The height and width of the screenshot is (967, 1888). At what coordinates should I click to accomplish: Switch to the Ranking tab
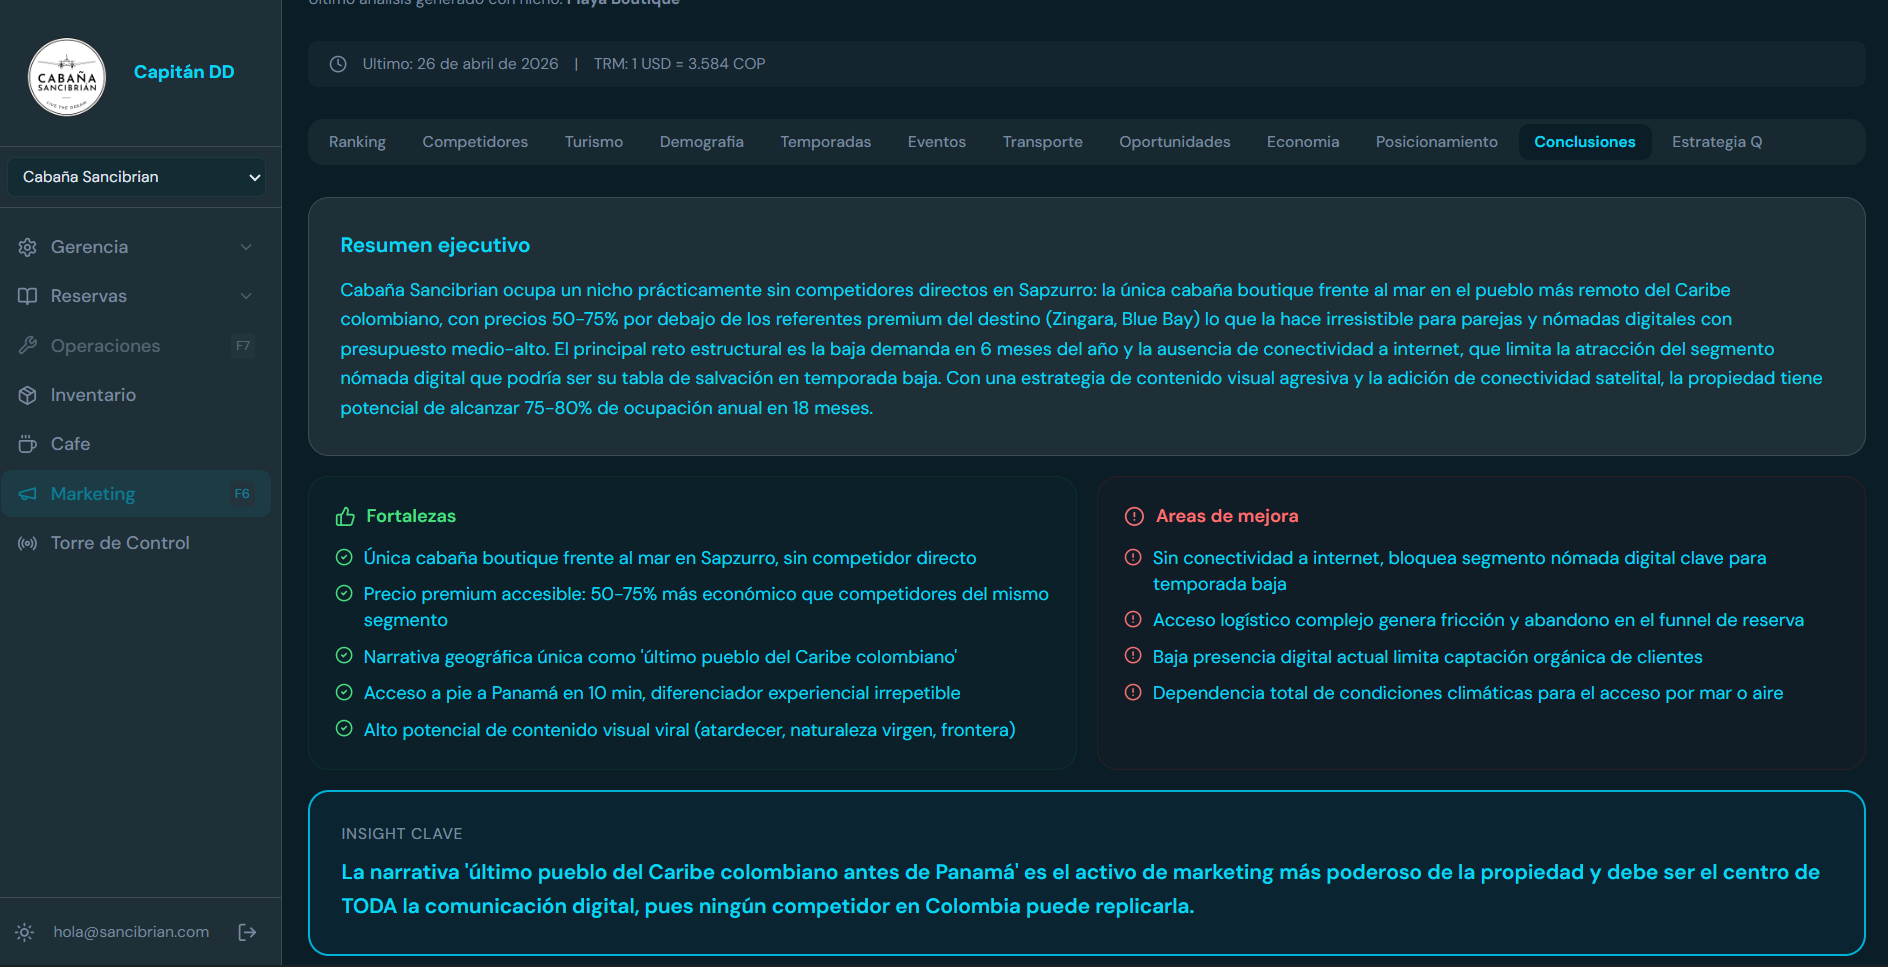click(357, 142)
